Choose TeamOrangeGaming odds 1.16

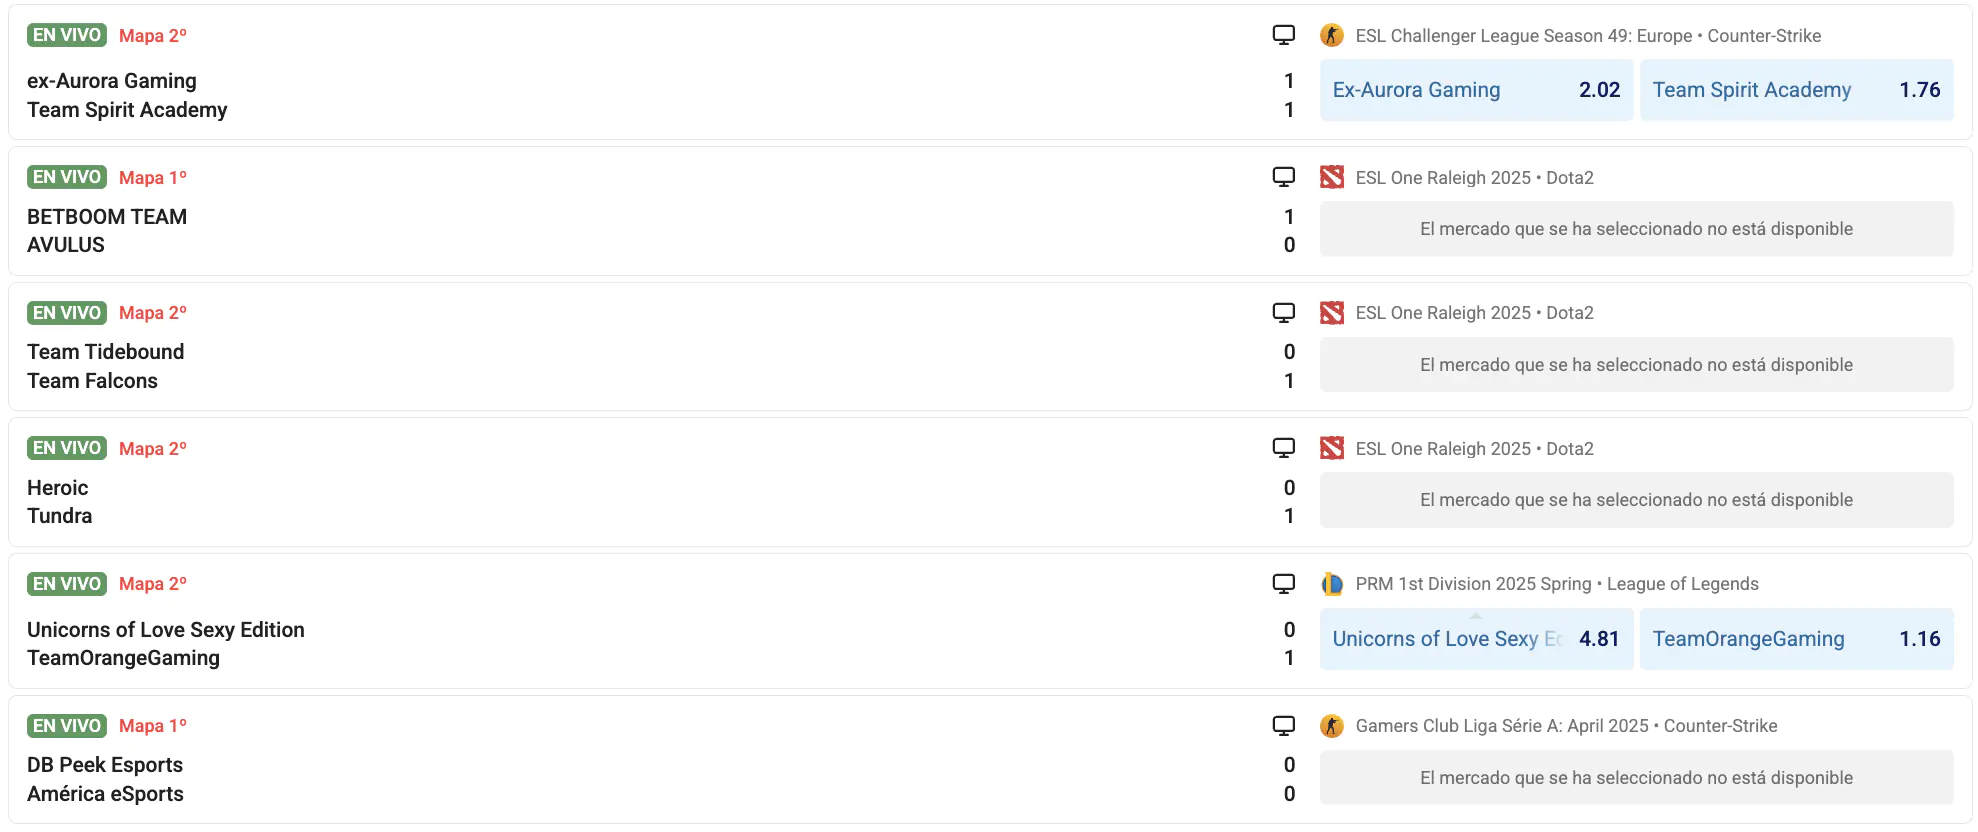pos(1795,639)
